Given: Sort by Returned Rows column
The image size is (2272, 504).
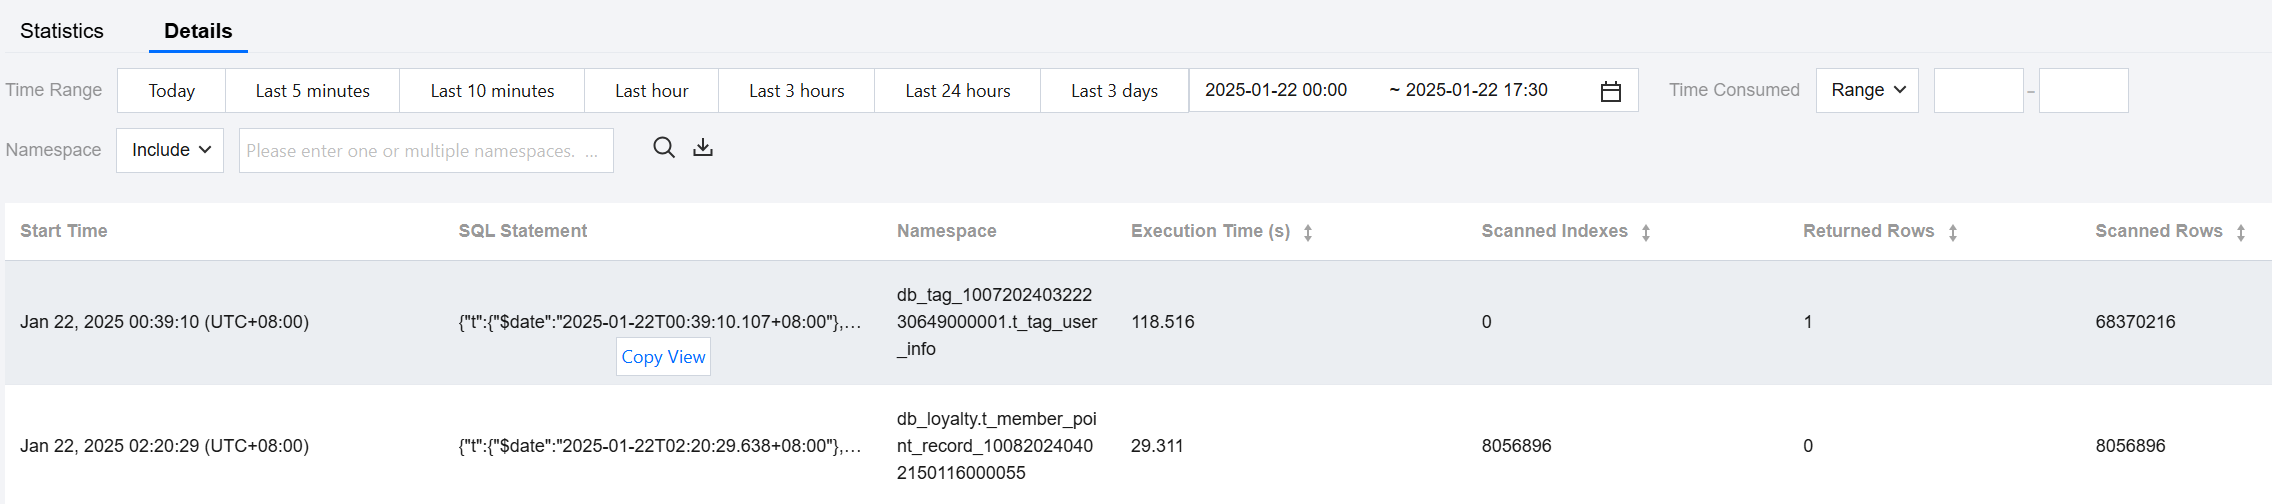Looking at the screenshot, I should (1953, 232).
